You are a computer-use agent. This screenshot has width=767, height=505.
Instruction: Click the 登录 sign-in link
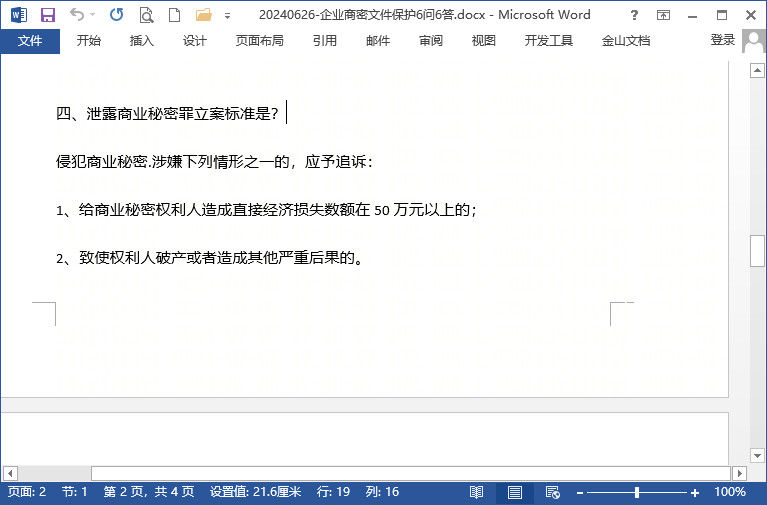pyautogui.click(x=722, y=40)
